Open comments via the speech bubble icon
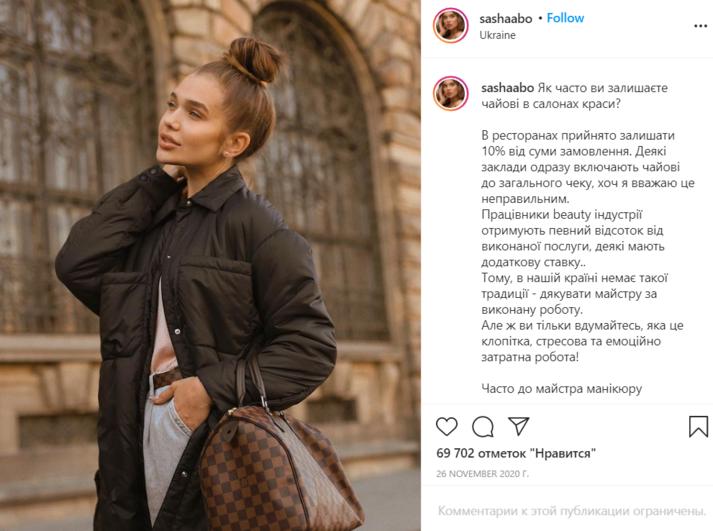Image resolution: width=713 pixels, height=531 pixels. tap(482, 426)
